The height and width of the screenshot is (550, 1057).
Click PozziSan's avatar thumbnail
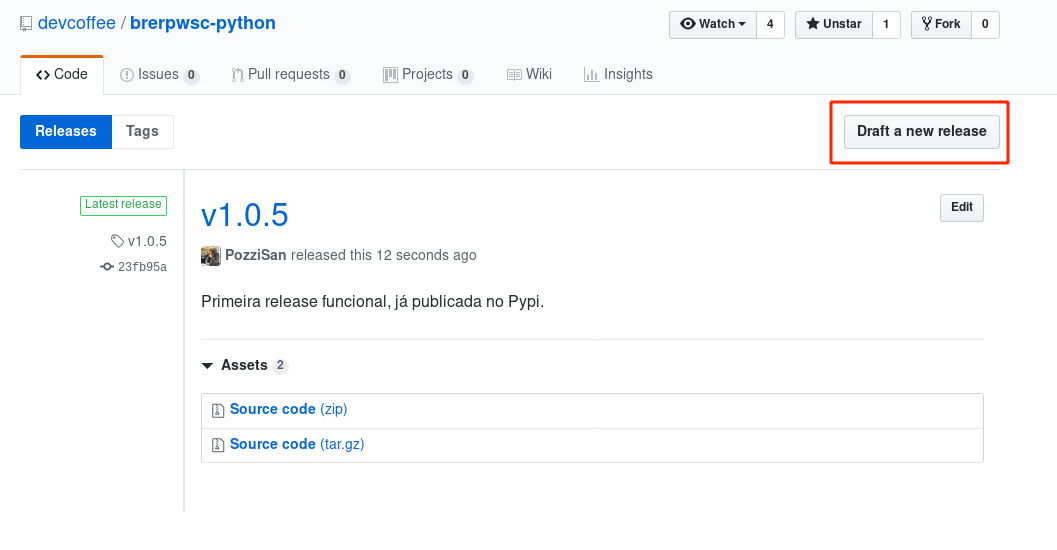coord(211,256)
